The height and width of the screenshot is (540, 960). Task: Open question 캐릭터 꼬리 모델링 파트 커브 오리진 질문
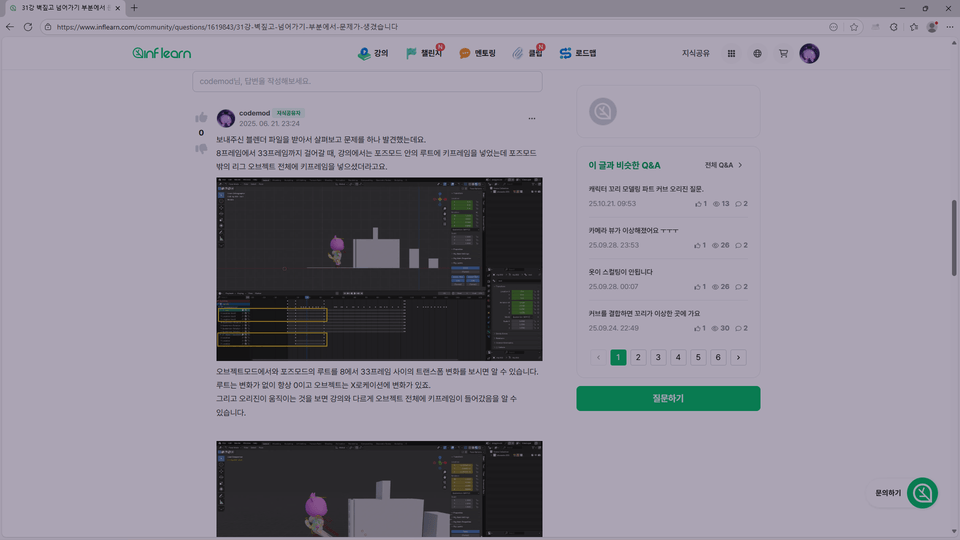point(646,189)
